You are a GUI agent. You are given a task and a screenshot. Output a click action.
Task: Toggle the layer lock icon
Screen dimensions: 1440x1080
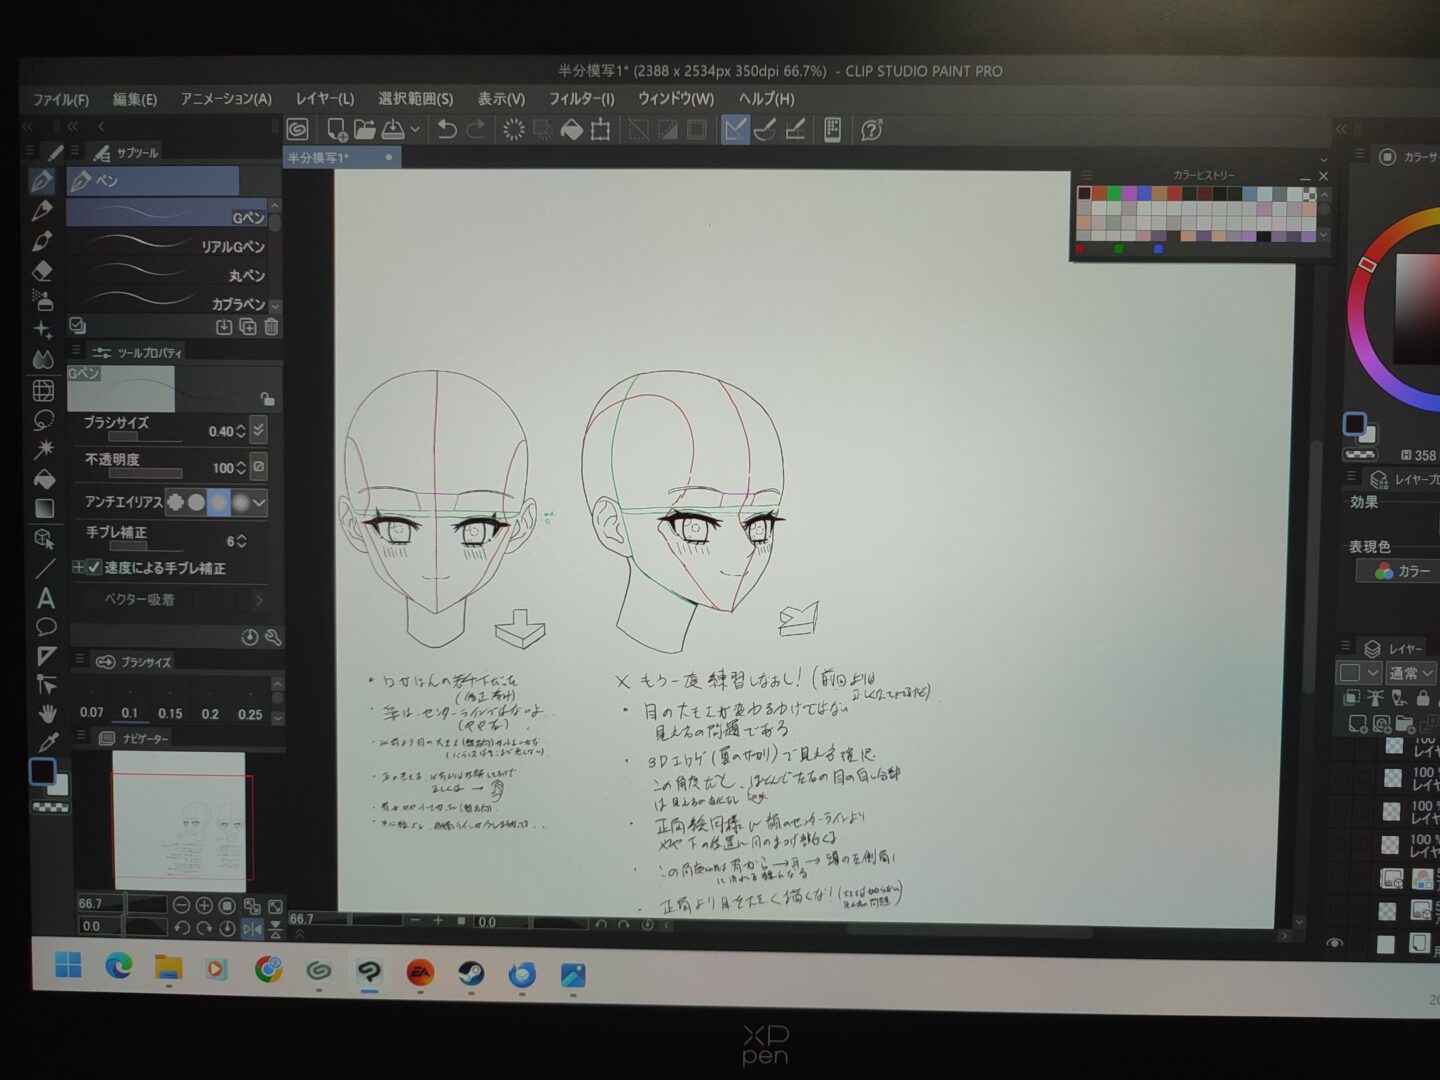(x=1422, y=698)
